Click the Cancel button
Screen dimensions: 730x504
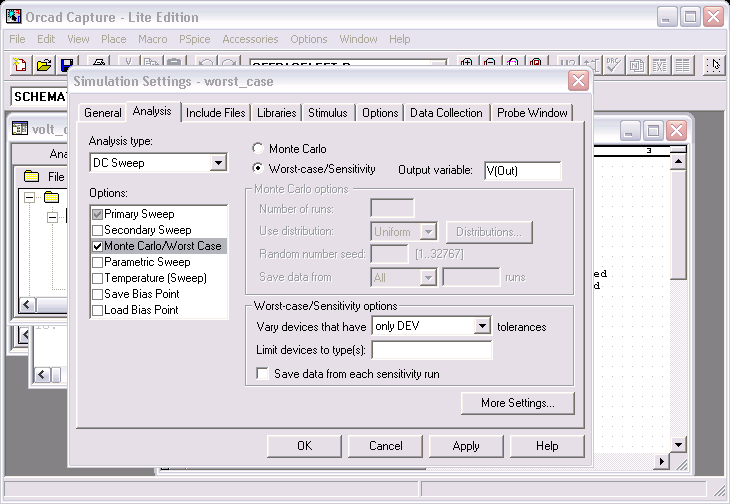(x=385, y=446)
